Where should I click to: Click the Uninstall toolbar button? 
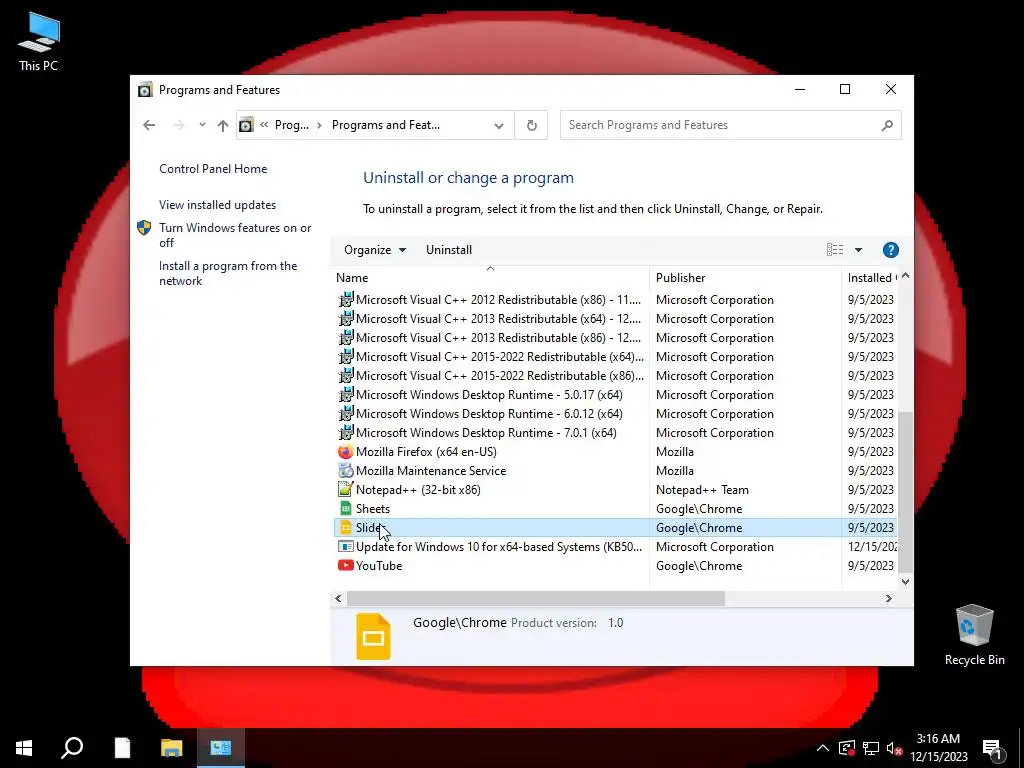pos(449,249)
